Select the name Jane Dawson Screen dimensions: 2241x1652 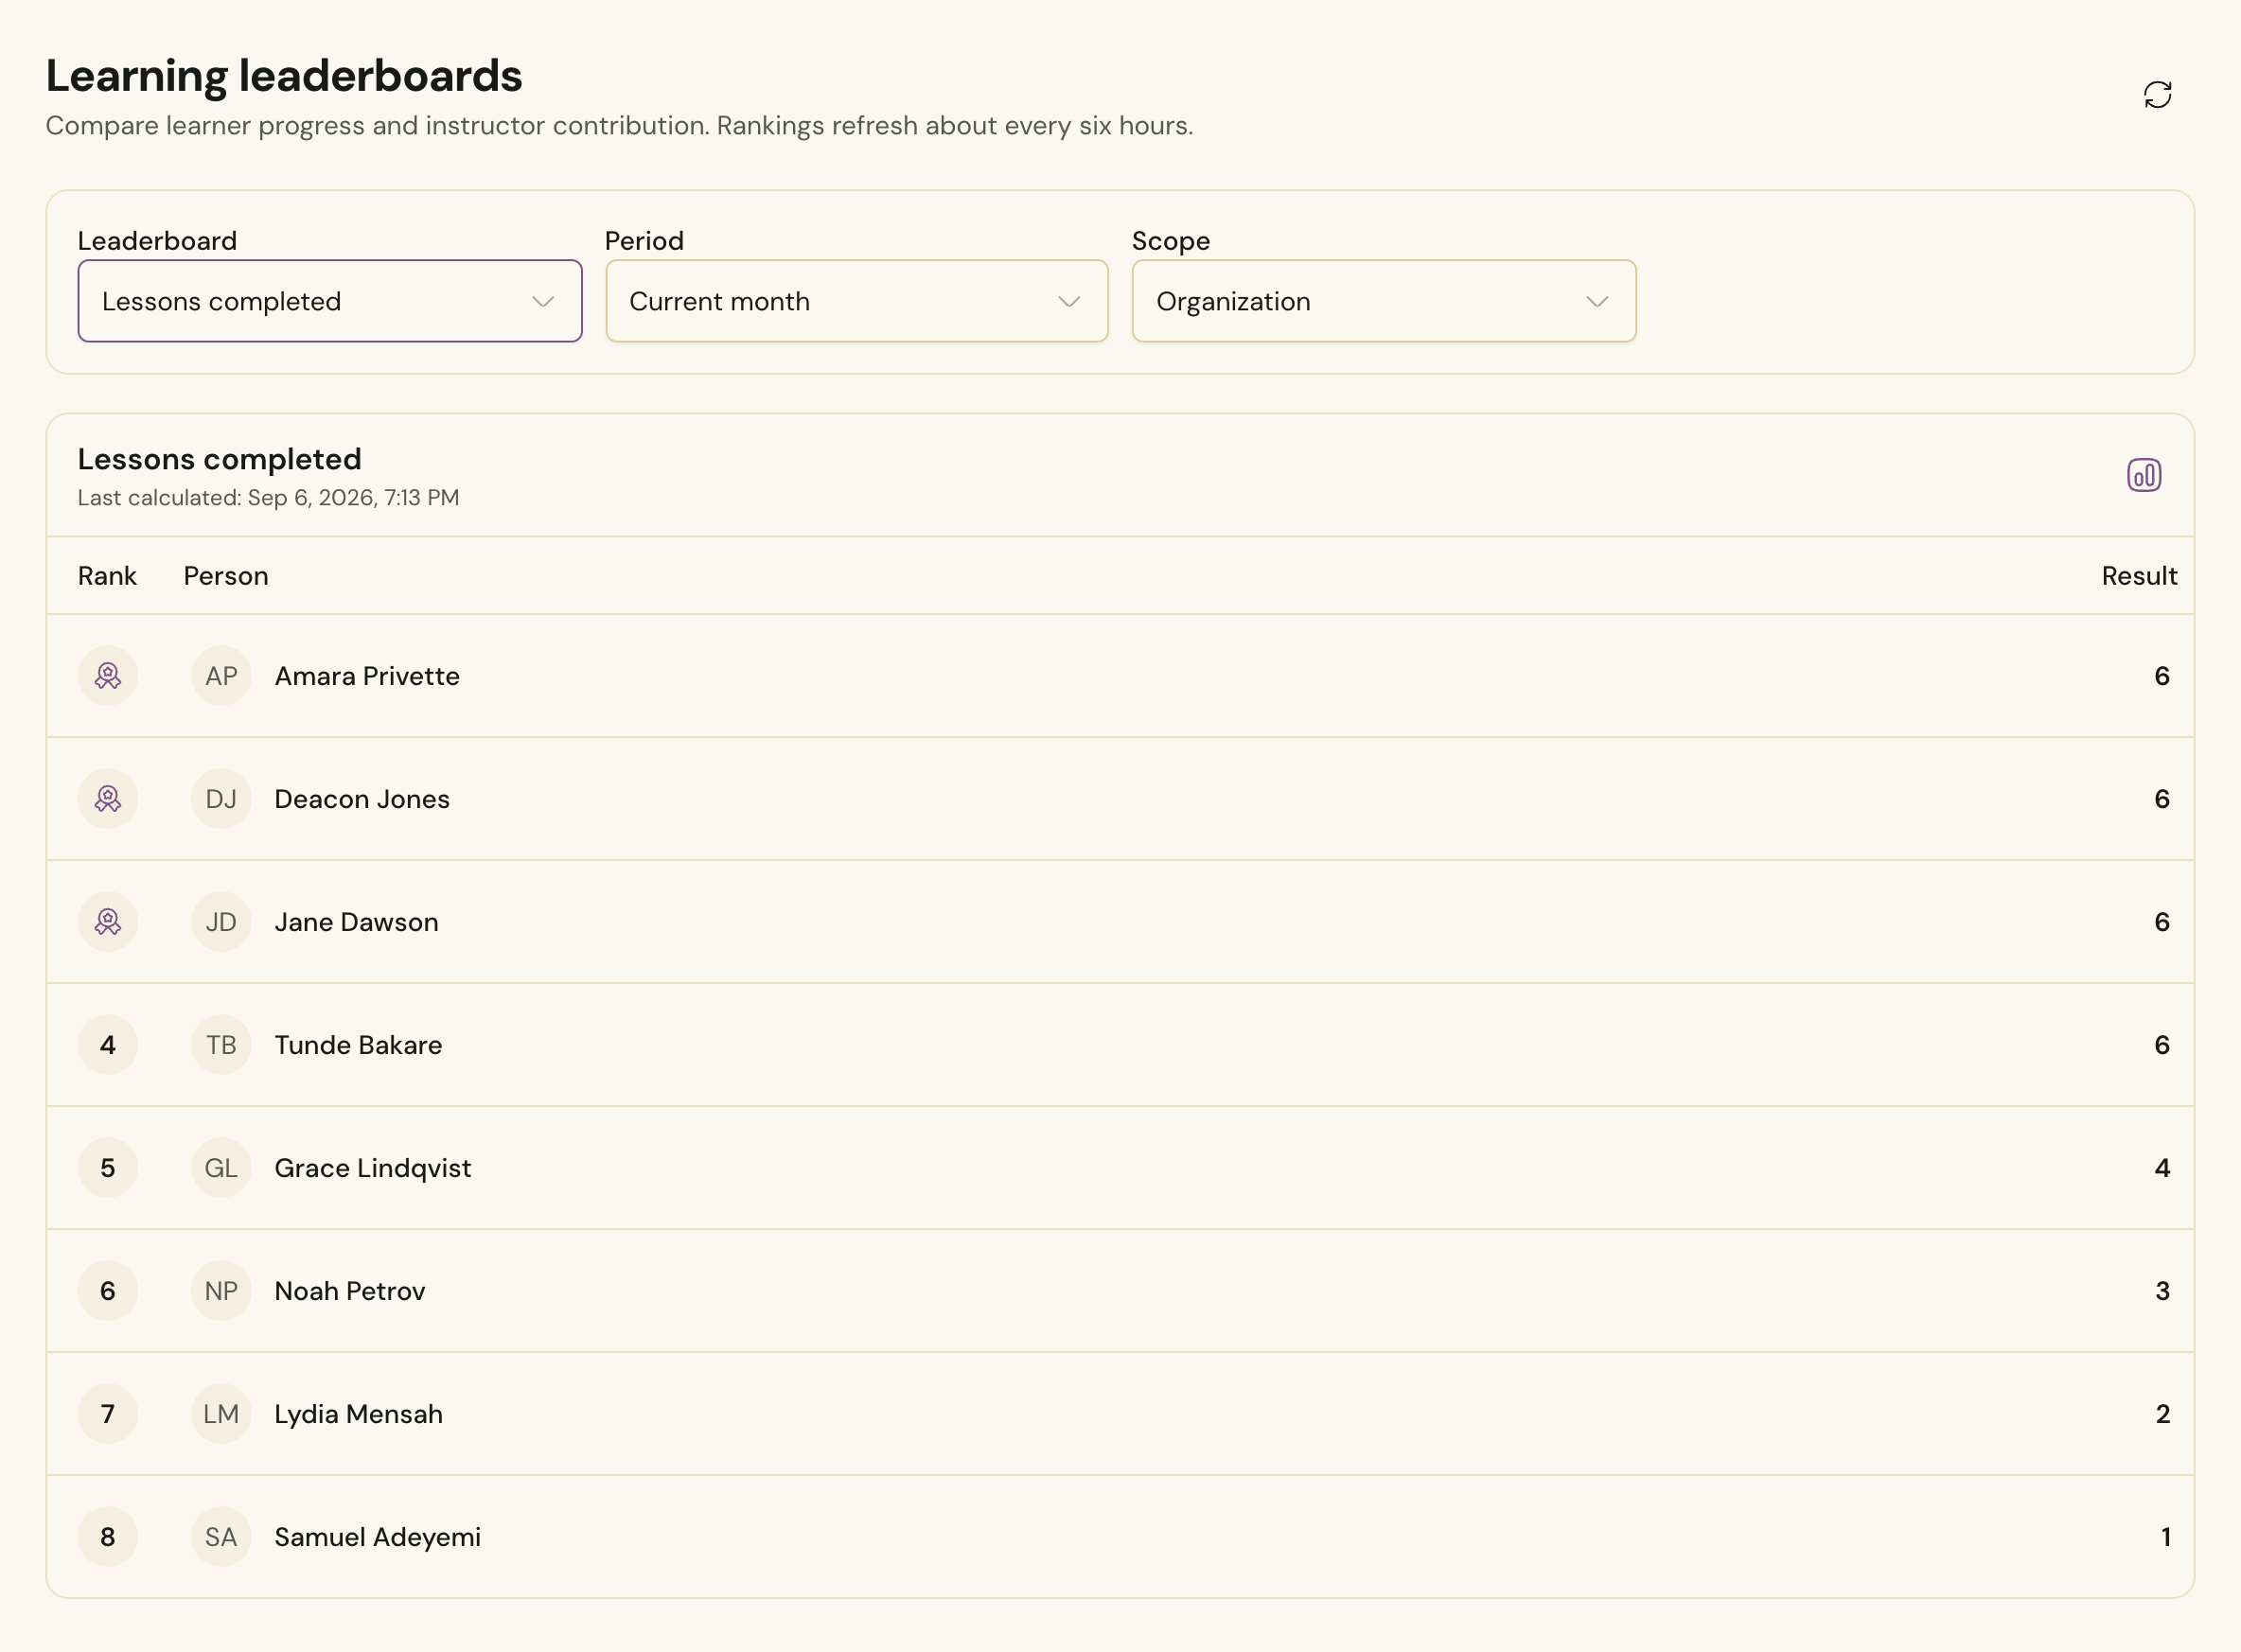(356, 922)
